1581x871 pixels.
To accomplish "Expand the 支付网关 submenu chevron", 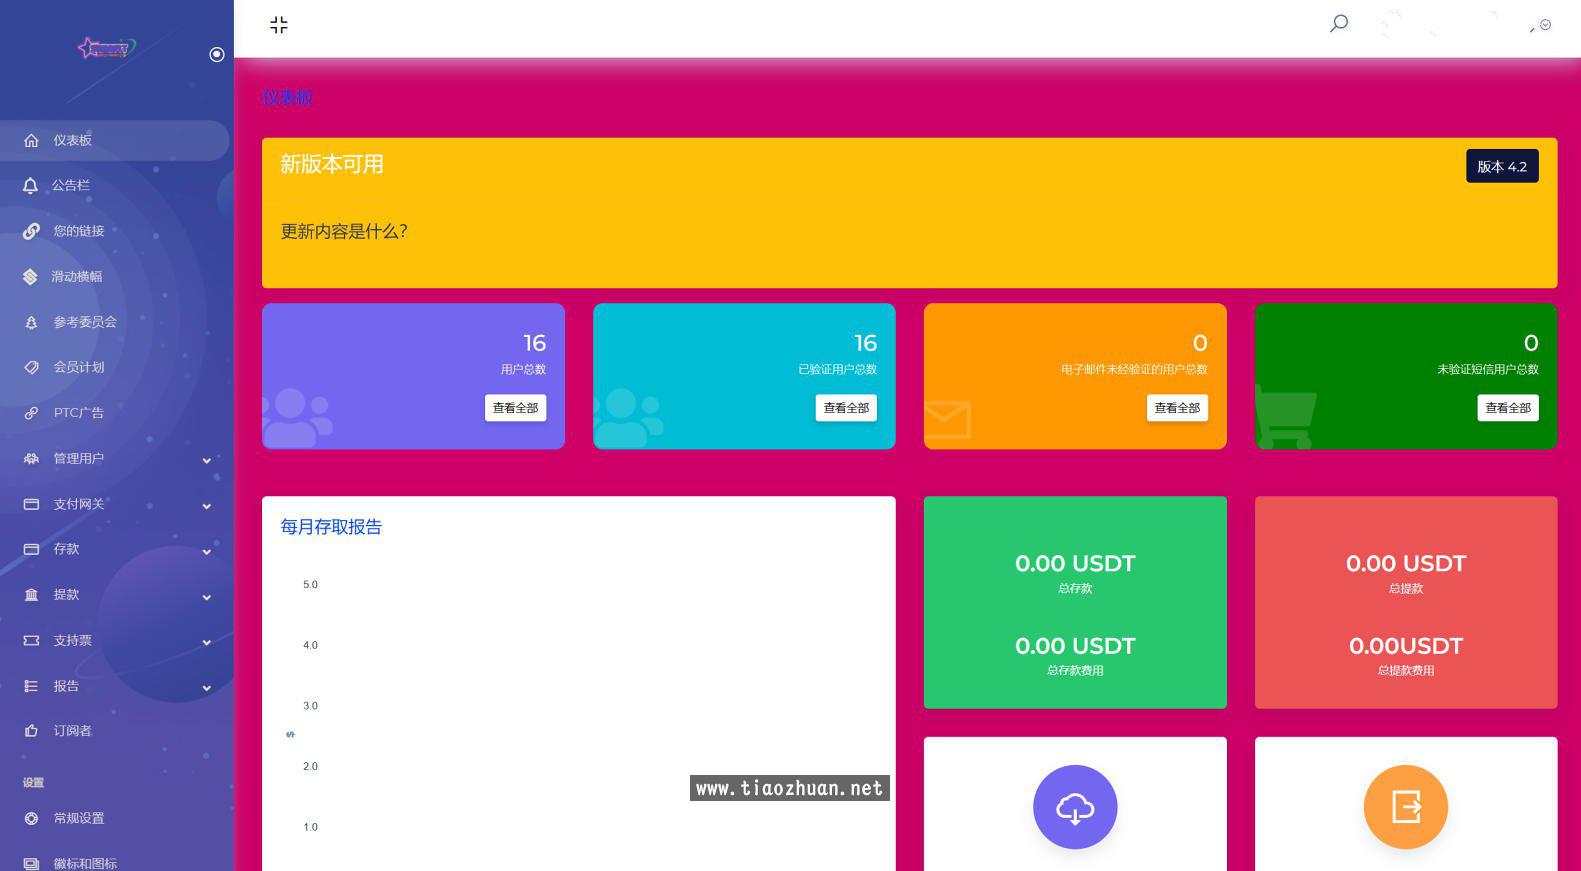I will 207,506.
